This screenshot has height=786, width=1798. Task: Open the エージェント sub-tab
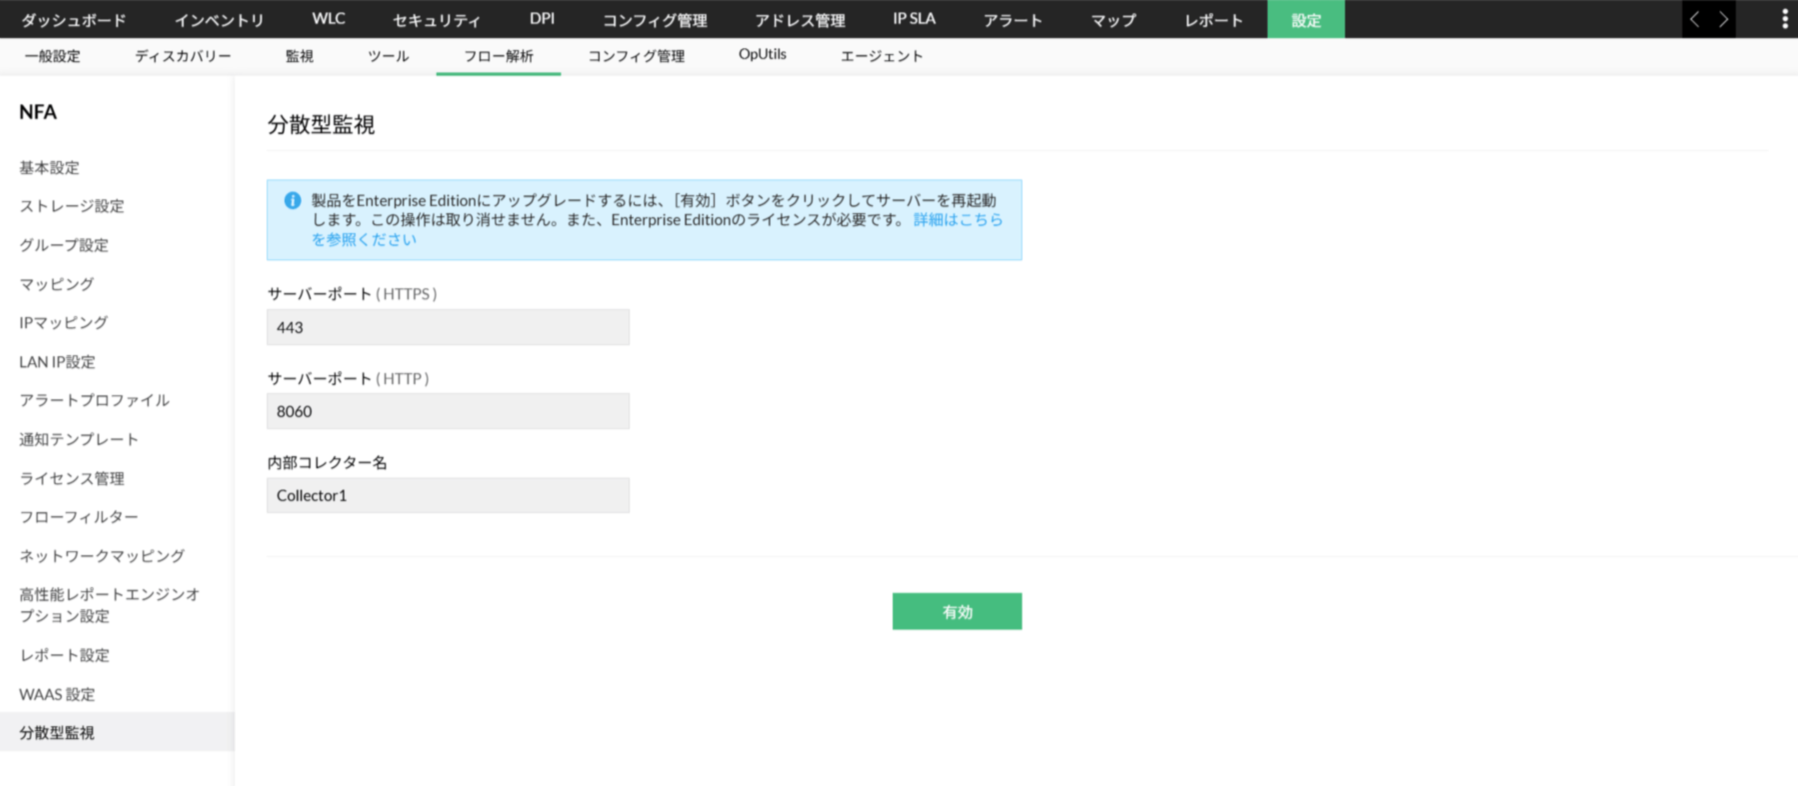[x=881, y=56]
